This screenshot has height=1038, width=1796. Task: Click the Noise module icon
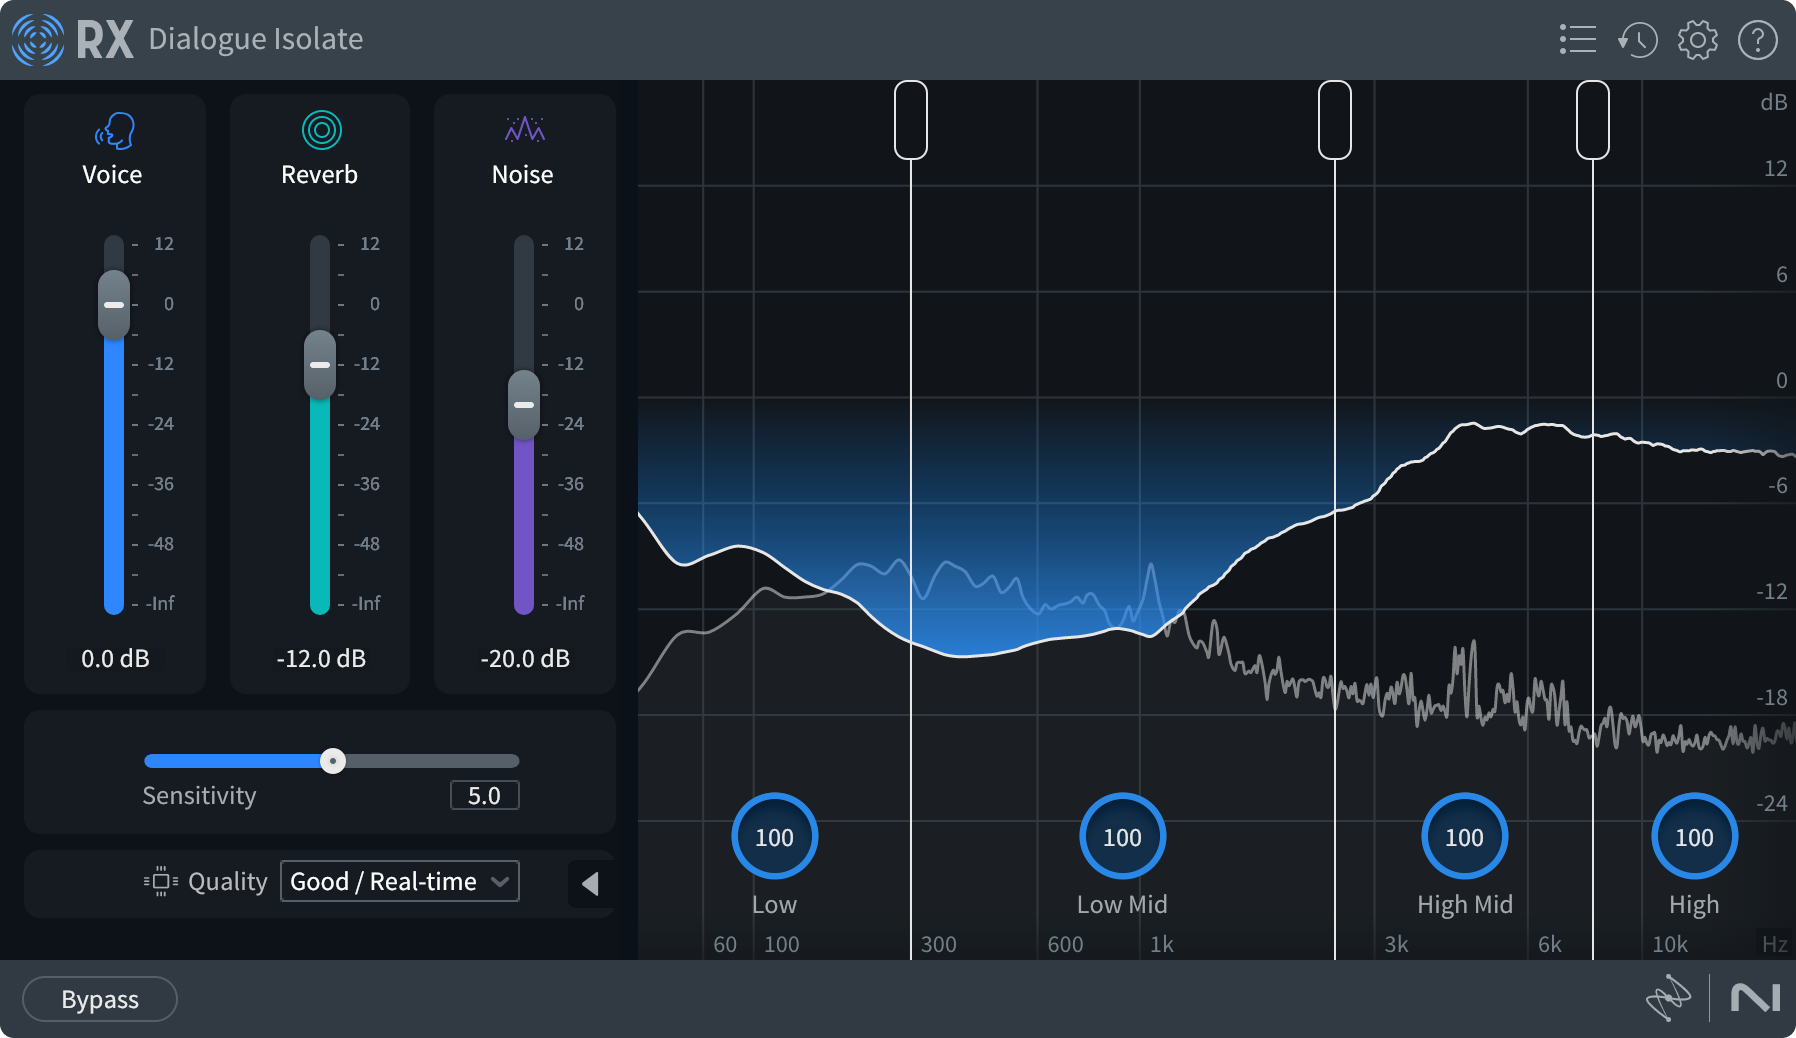click(524, 129)
